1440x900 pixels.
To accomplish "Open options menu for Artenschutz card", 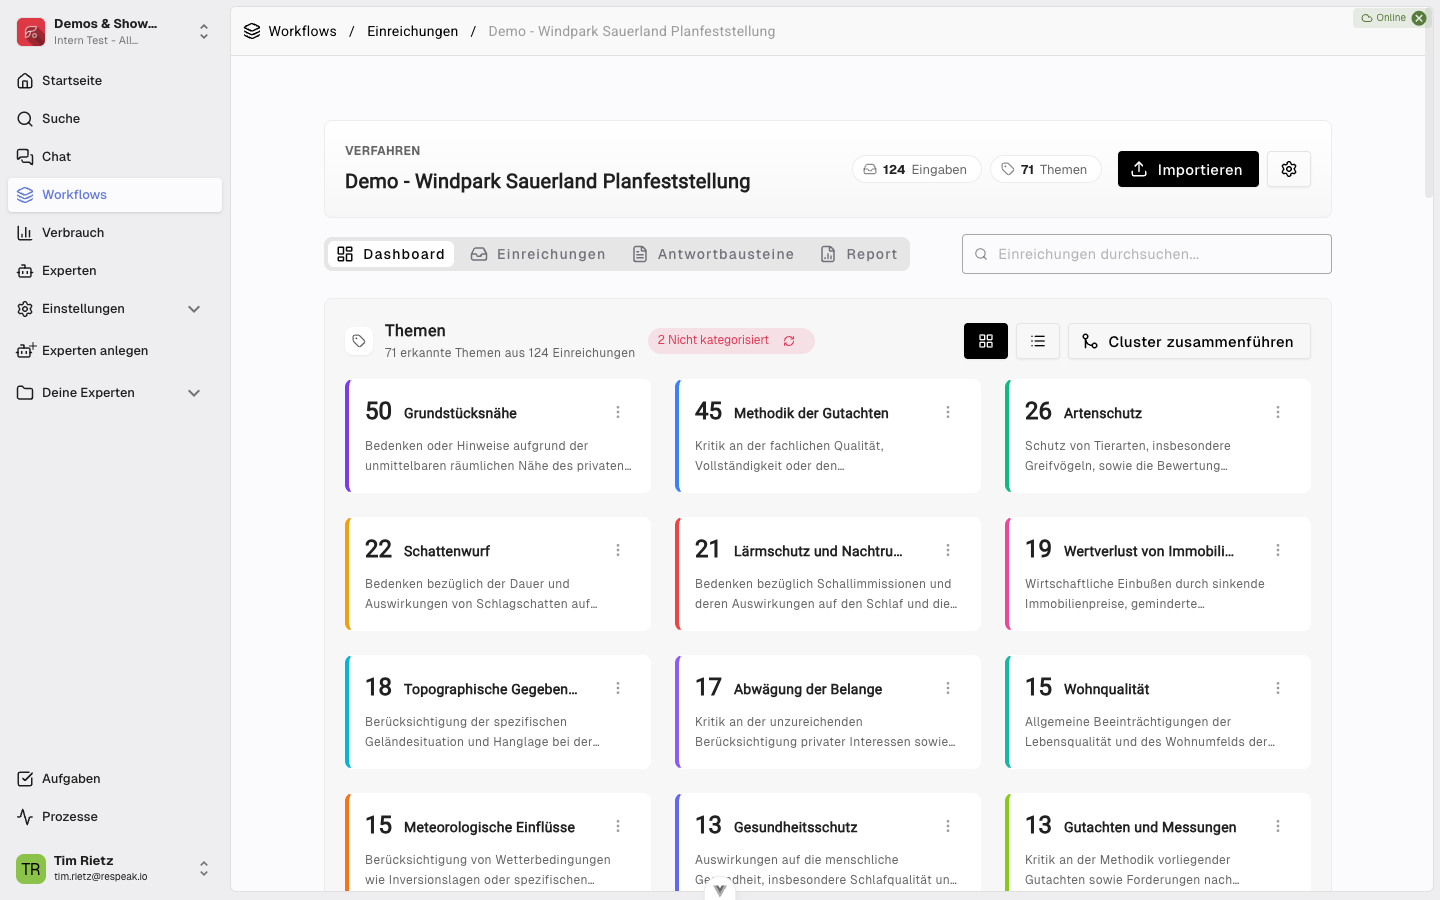I will point(1278,412).
